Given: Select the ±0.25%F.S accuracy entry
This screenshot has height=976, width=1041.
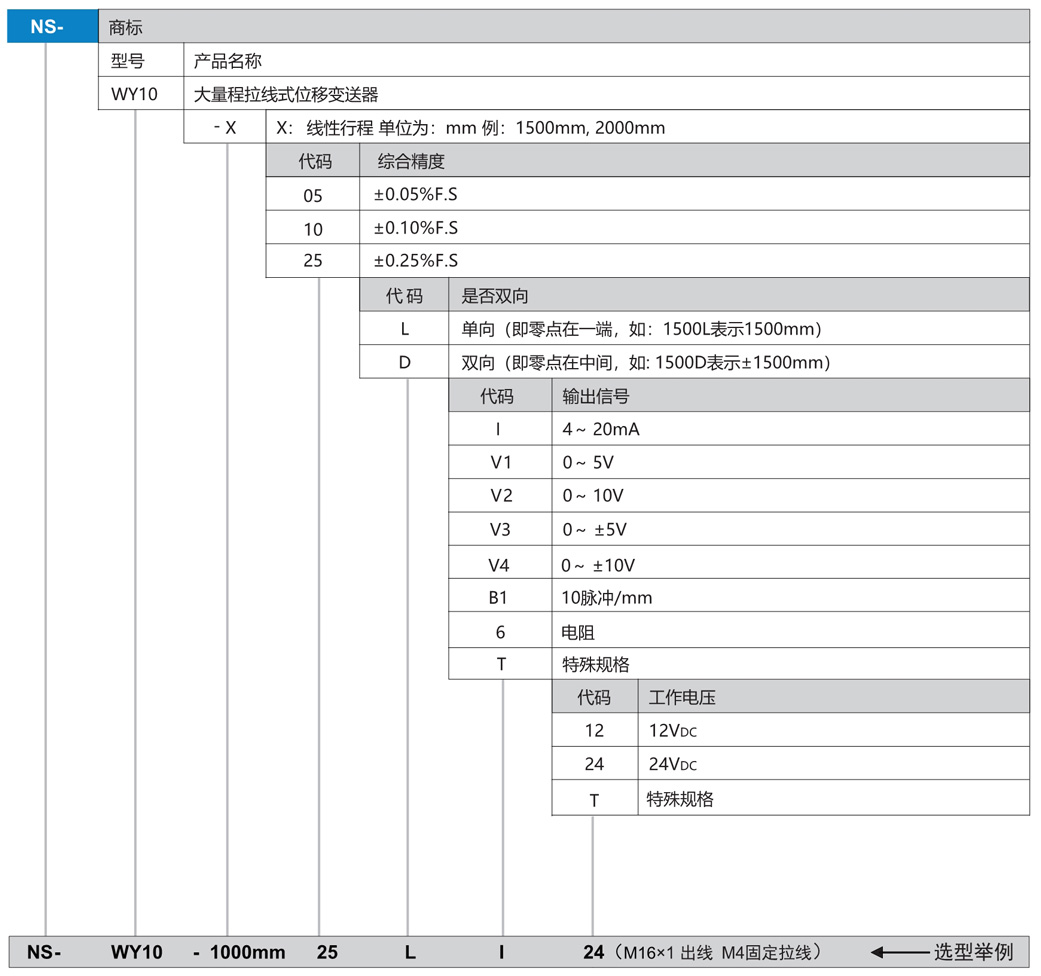Looking at the screenshot, I should coord(416,261).
